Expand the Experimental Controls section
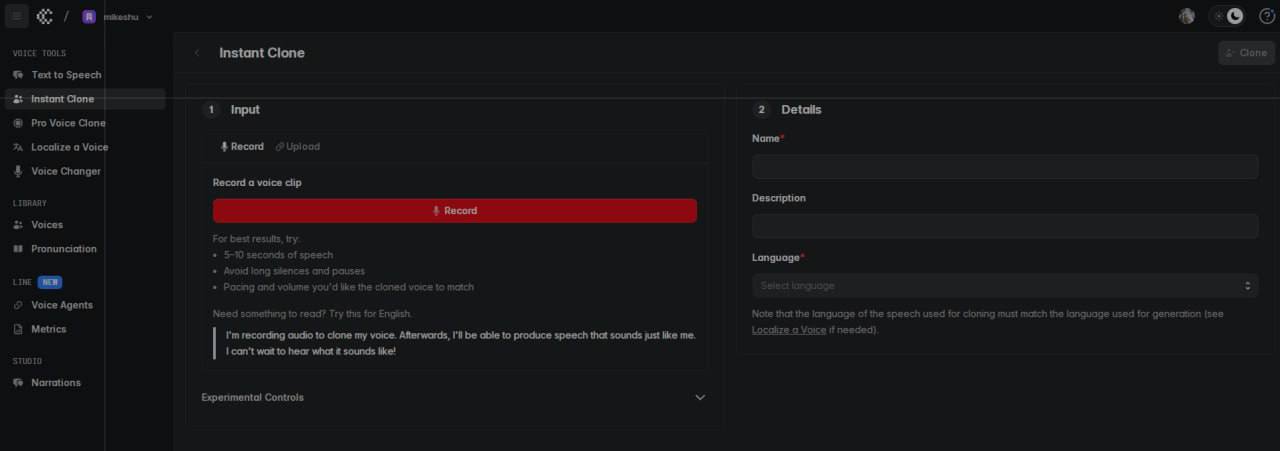The width and height of the screenshot is (1280, 451). coord(453,397)
